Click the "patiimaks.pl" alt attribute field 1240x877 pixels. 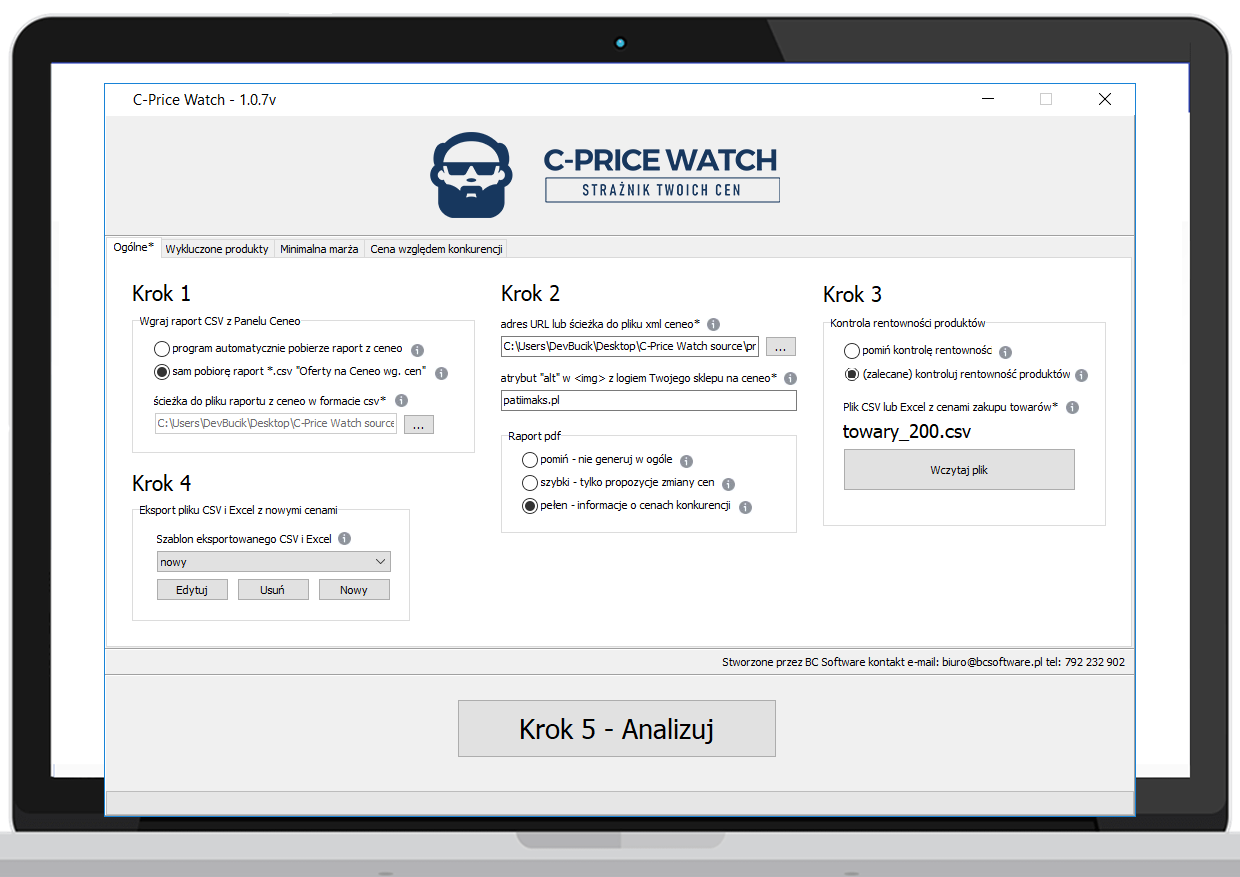[649, 400]
